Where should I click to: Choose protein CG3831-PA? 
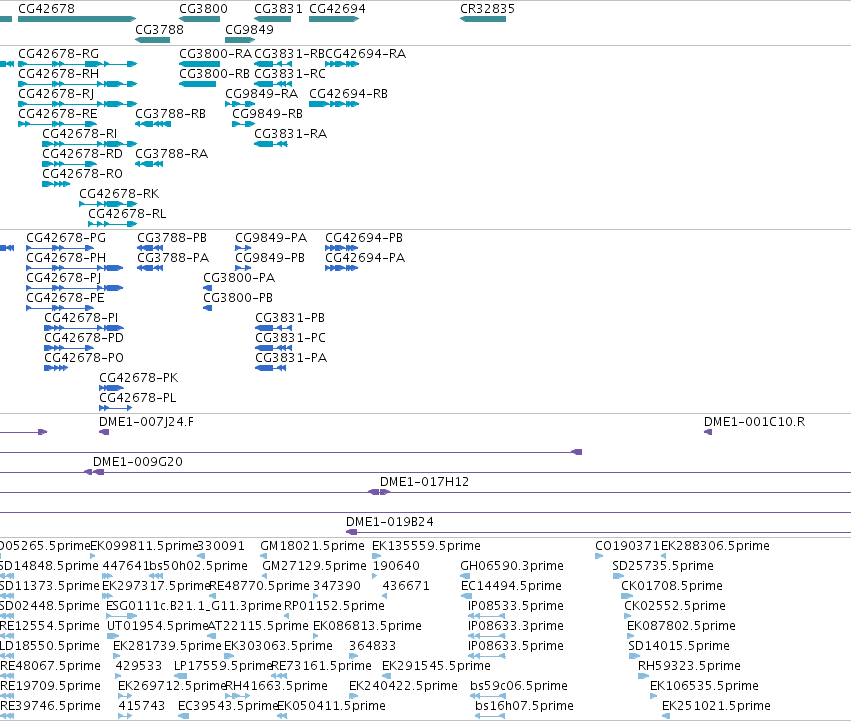pyautogui.click(x=291, y=358)
